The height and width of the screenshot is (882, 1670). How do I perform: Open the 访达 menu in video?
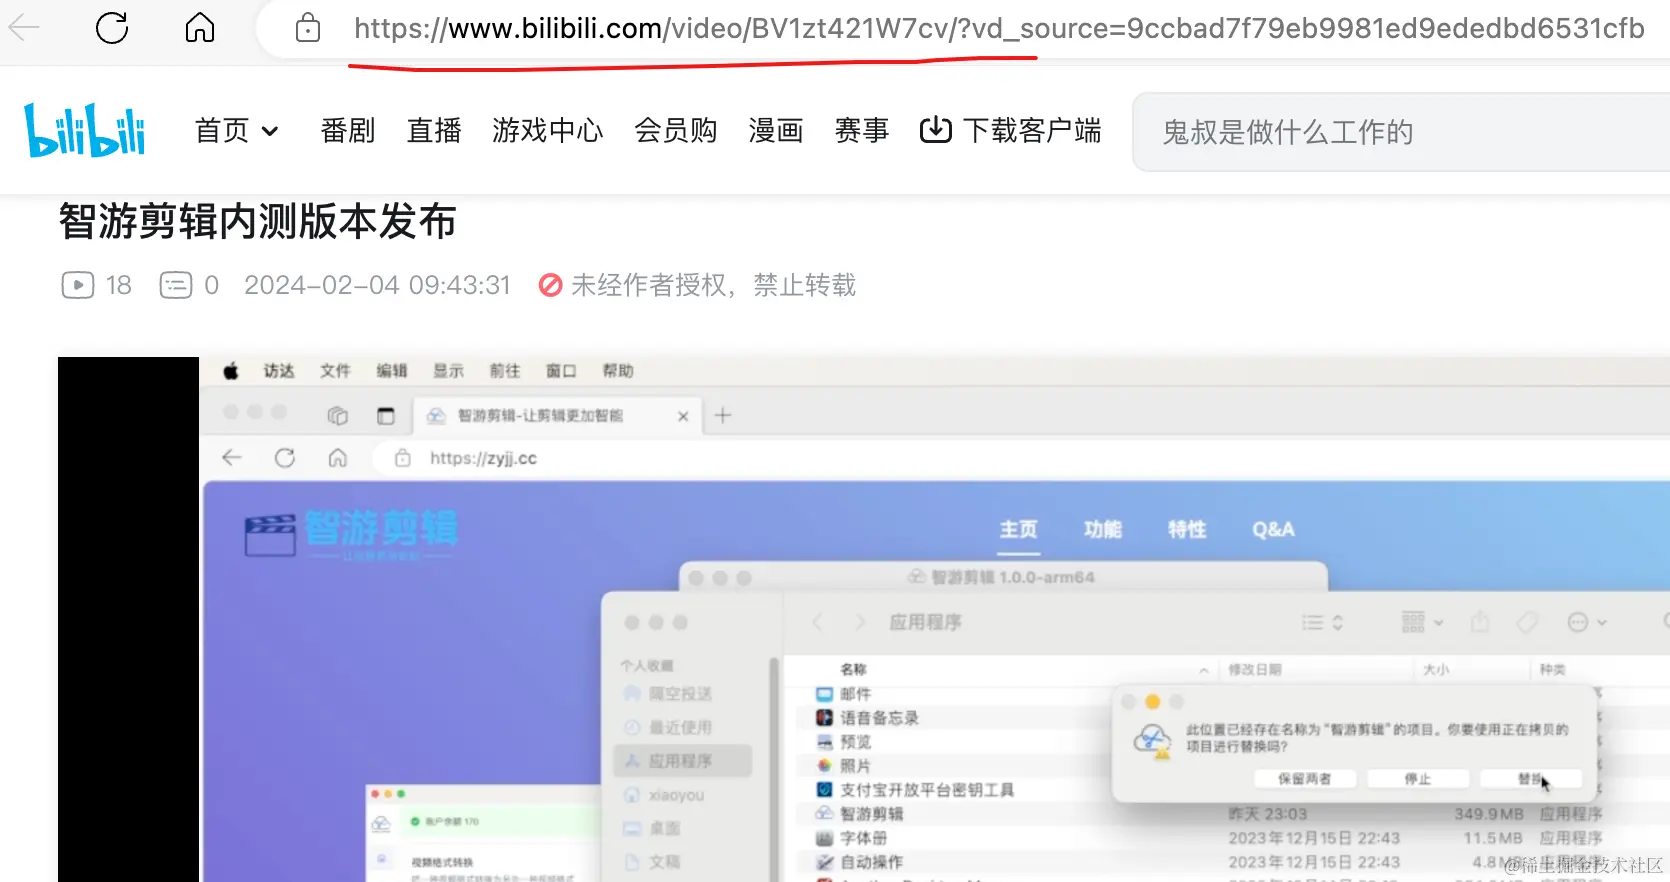pos(279,371)
